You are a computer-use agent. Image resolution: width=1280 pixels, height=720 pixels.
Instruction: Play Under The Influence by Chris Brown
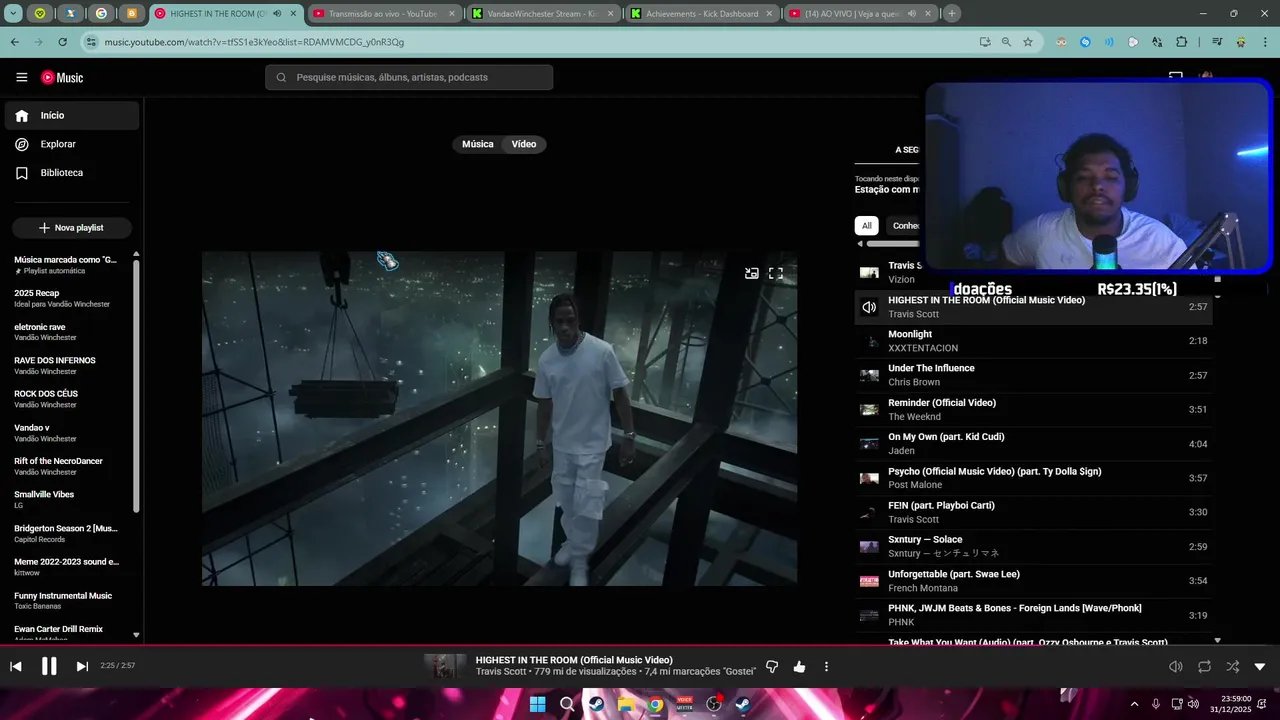coord(1033,375)
